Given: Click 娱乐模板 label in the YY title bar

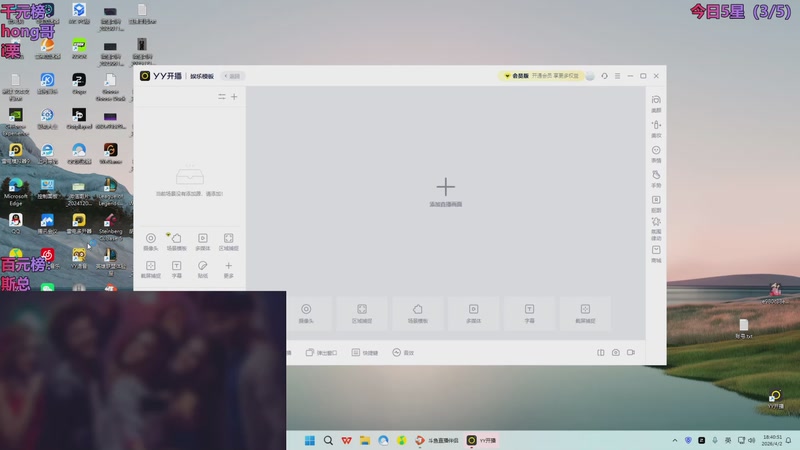Looking at the screenshot, I should click(x=202, y=76).
